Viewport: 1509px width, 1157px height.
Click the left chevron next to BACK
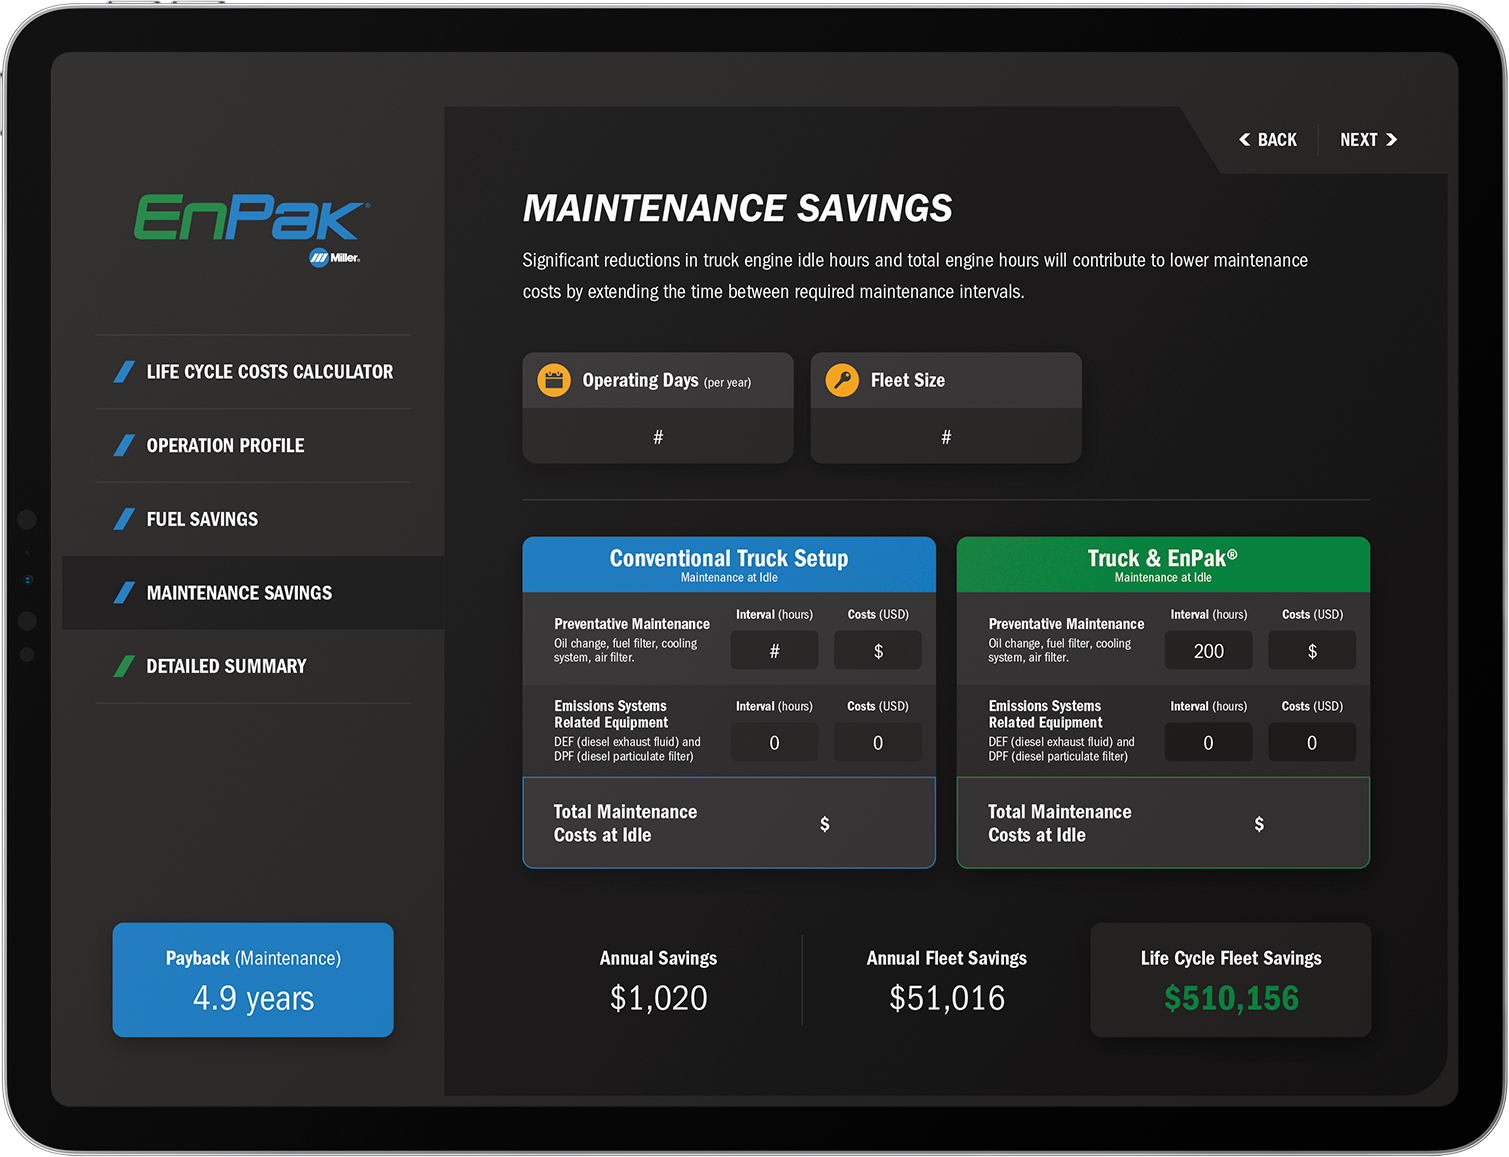click(1244, 140)
